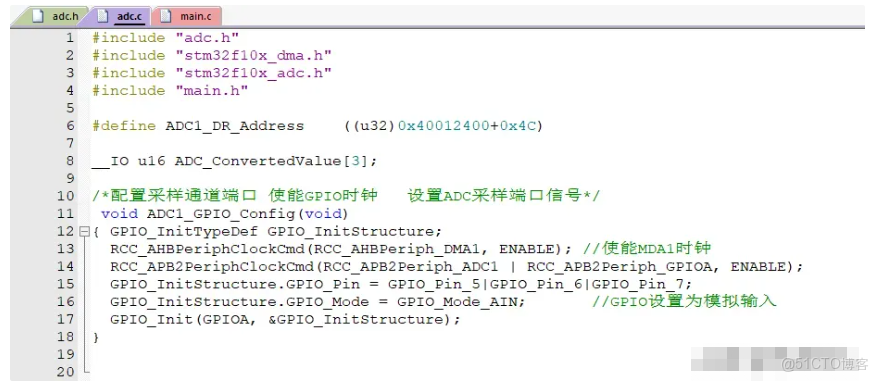Click the adc.c file icon
The image size is (879, 381).
pyautogui.click(x=103, y=16)
